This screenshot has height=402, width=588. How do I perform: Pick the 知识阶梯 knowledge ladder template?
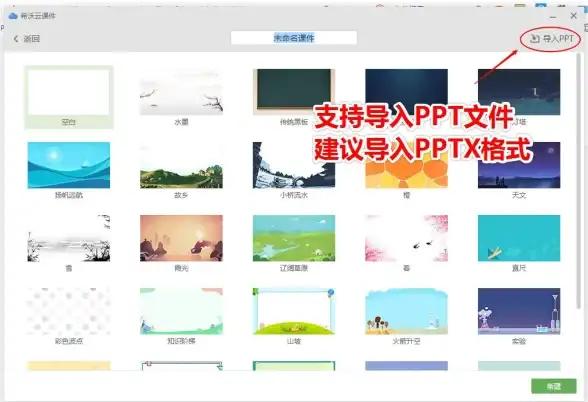[x=181, y=311]
